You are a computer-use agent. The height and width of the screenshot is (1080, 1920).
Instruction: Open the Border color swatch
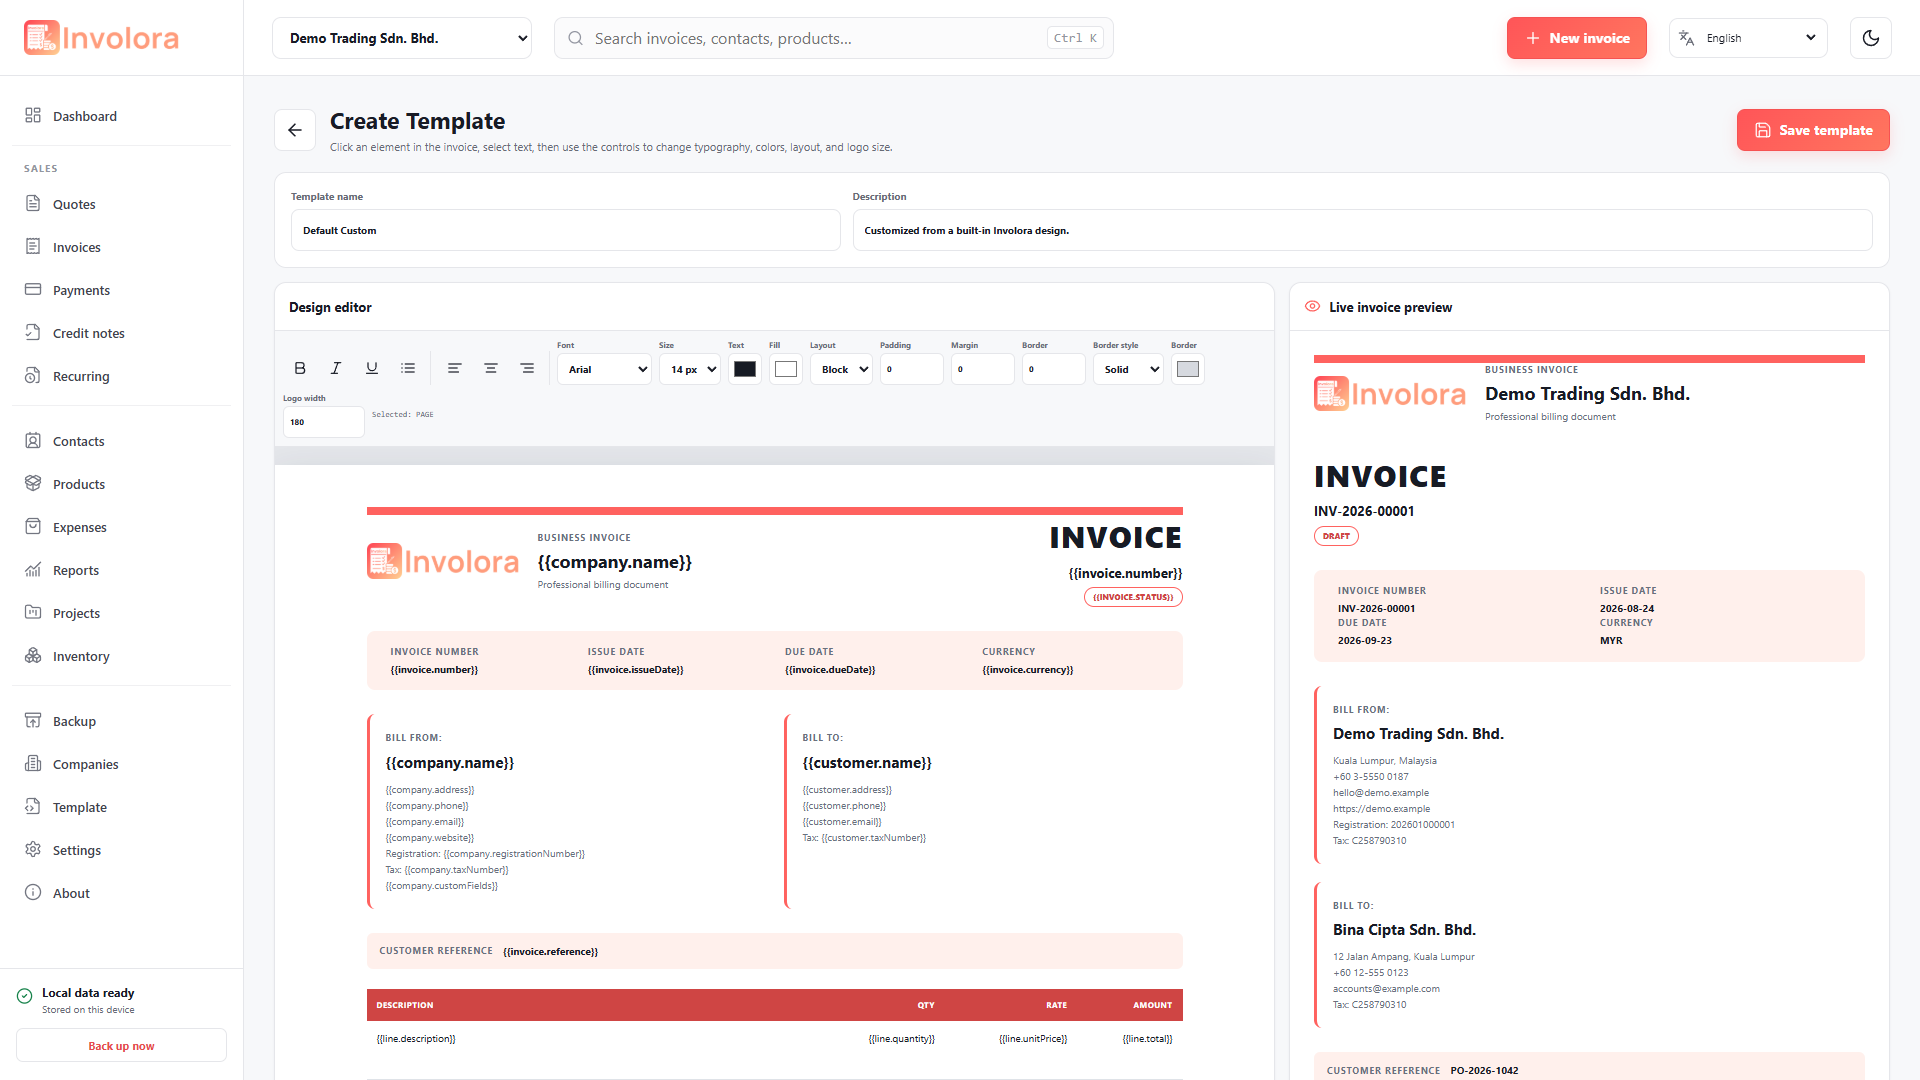click(1188, 369)
